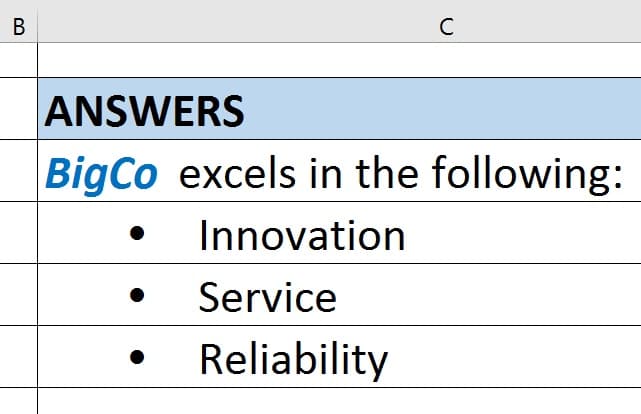Click divider between B and C headers

37,21
